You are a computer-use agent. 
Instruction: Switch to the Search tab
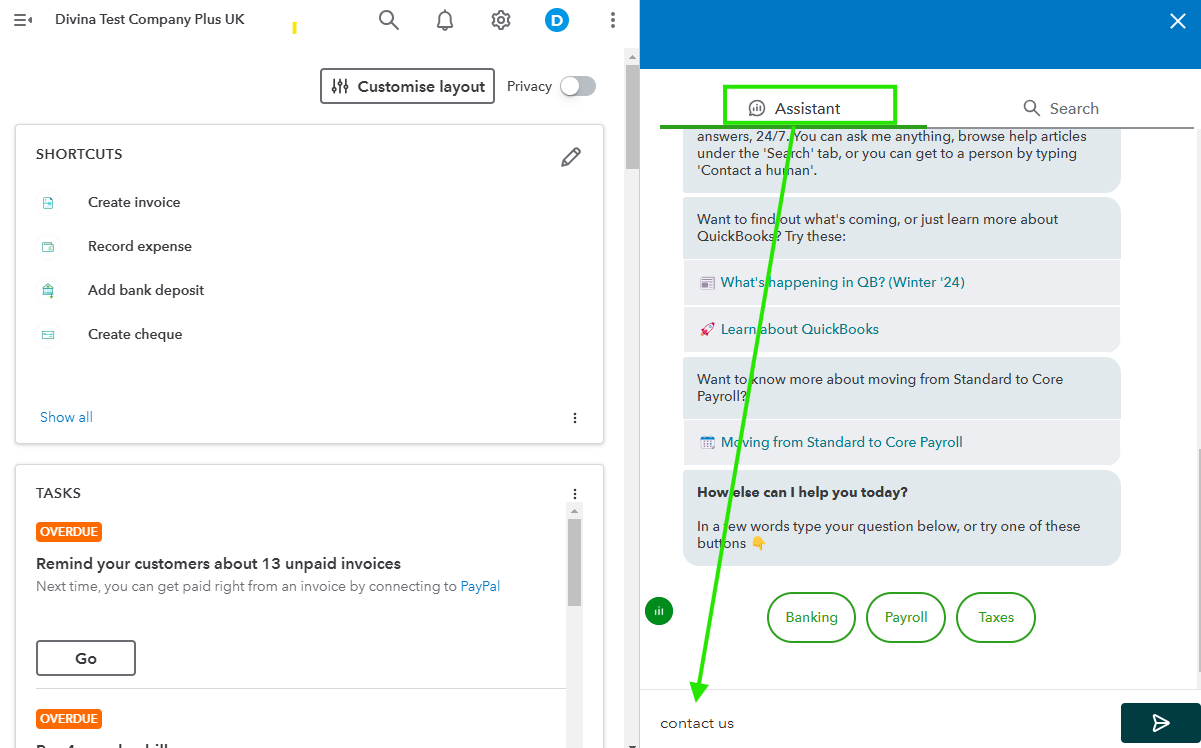tap(1061, 108)
